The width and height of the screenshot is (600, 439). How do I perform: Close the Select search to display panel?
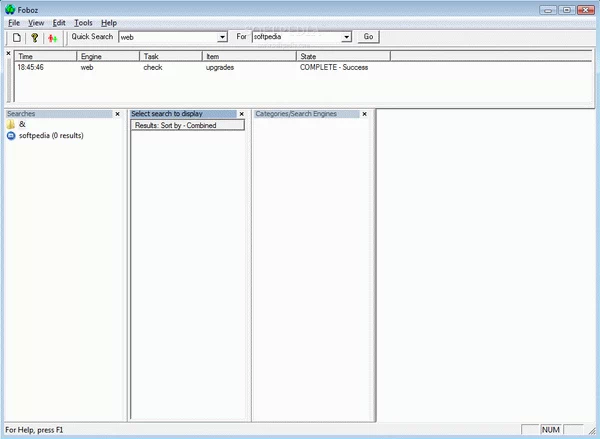pyautogui.click(x=241, y=114)
